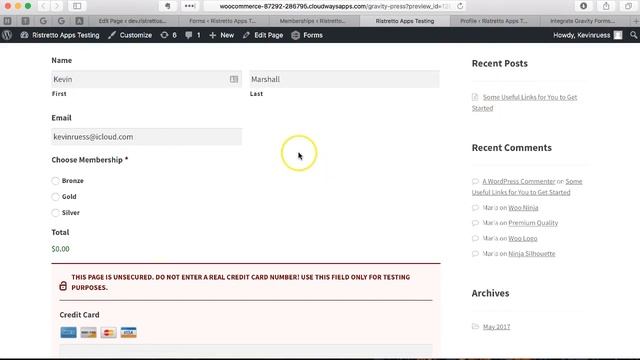The image size is (640, 360).
Task: Open the Forms admin menu
Action: tap(307, 35)
